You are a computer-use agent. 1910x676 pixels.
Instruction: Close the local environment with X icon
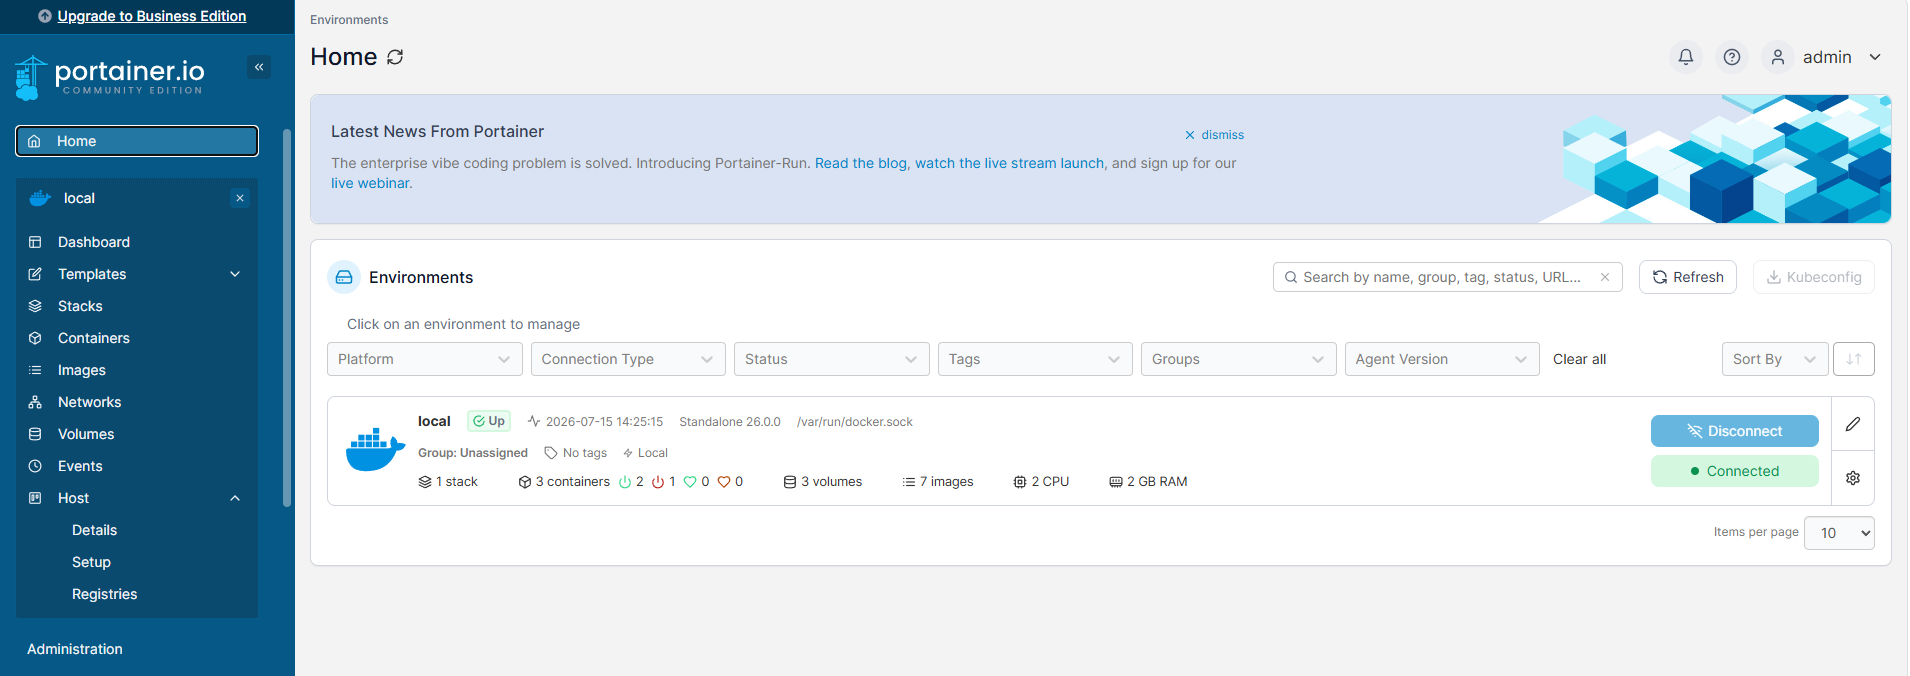point(240,198)
